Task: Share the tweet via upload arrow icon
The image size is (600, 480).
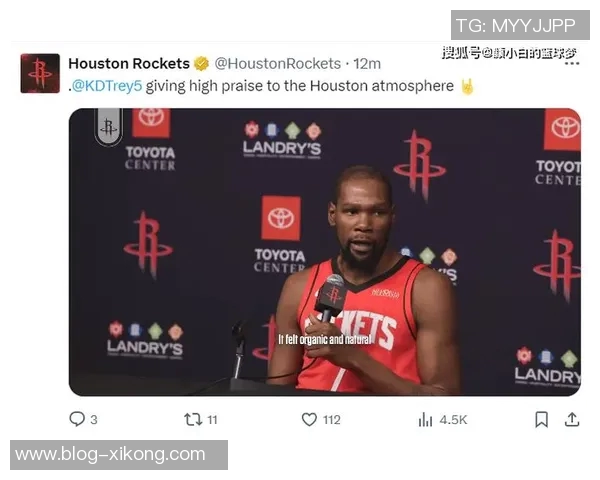Action: tap(572, 419)
